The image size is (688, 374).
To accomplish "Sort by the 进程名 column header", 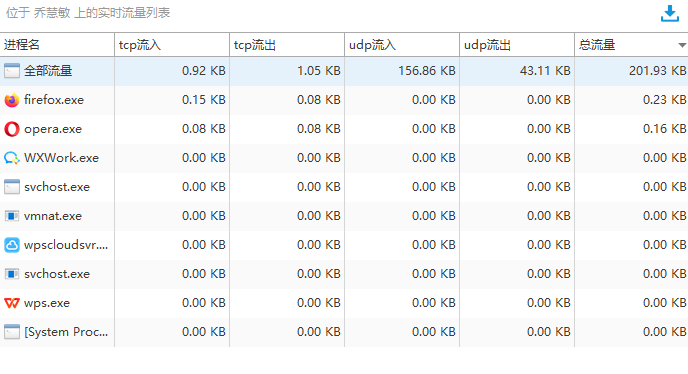I will [57, 45].
